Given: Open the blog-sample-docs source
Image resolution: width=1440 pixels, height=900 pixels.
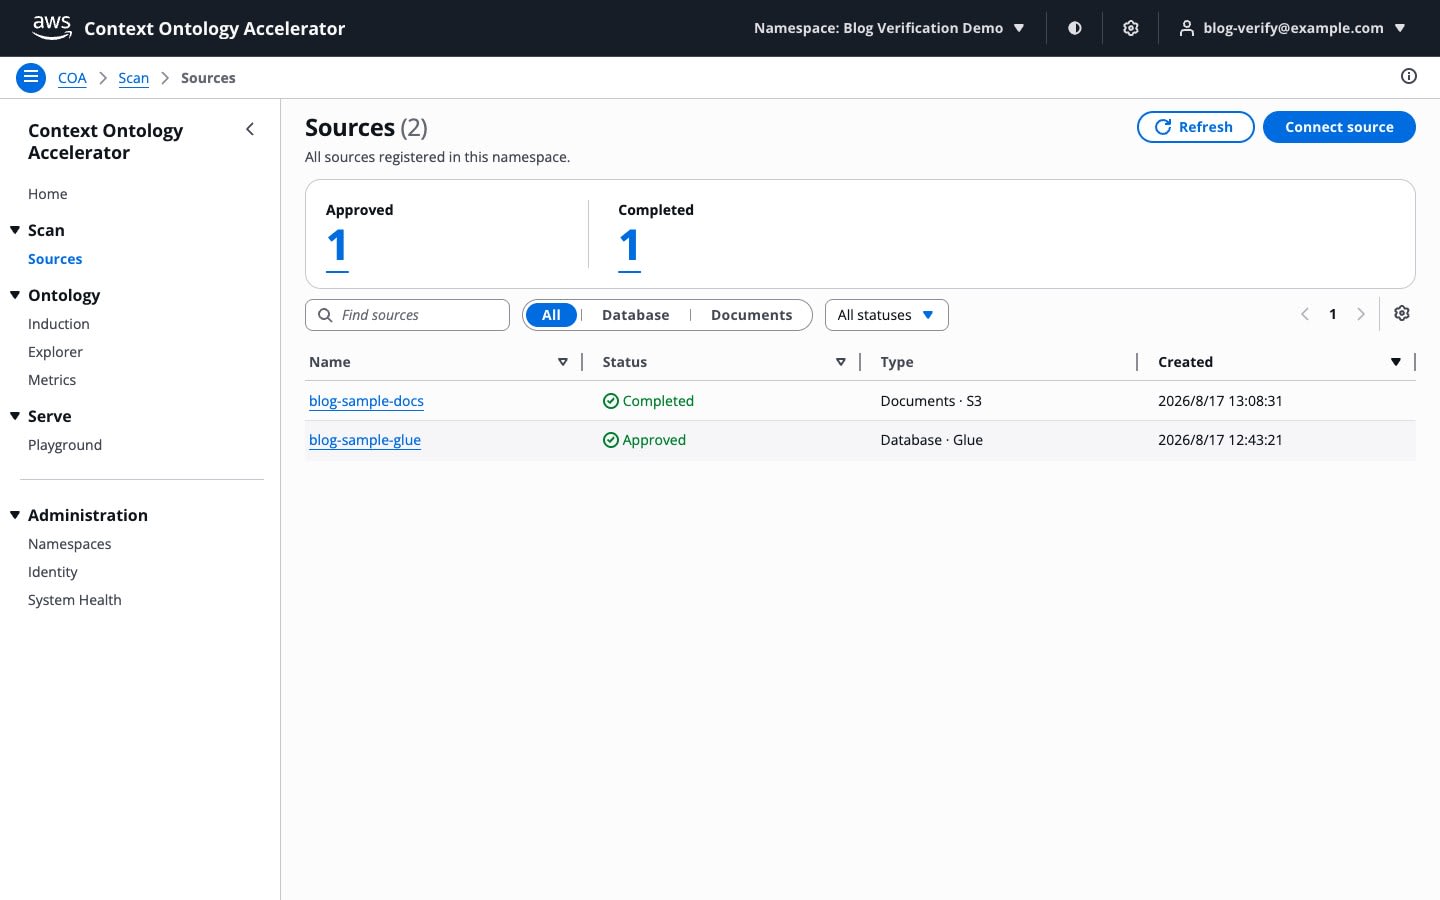Looking at the screenshot, I should pos(366,401).
